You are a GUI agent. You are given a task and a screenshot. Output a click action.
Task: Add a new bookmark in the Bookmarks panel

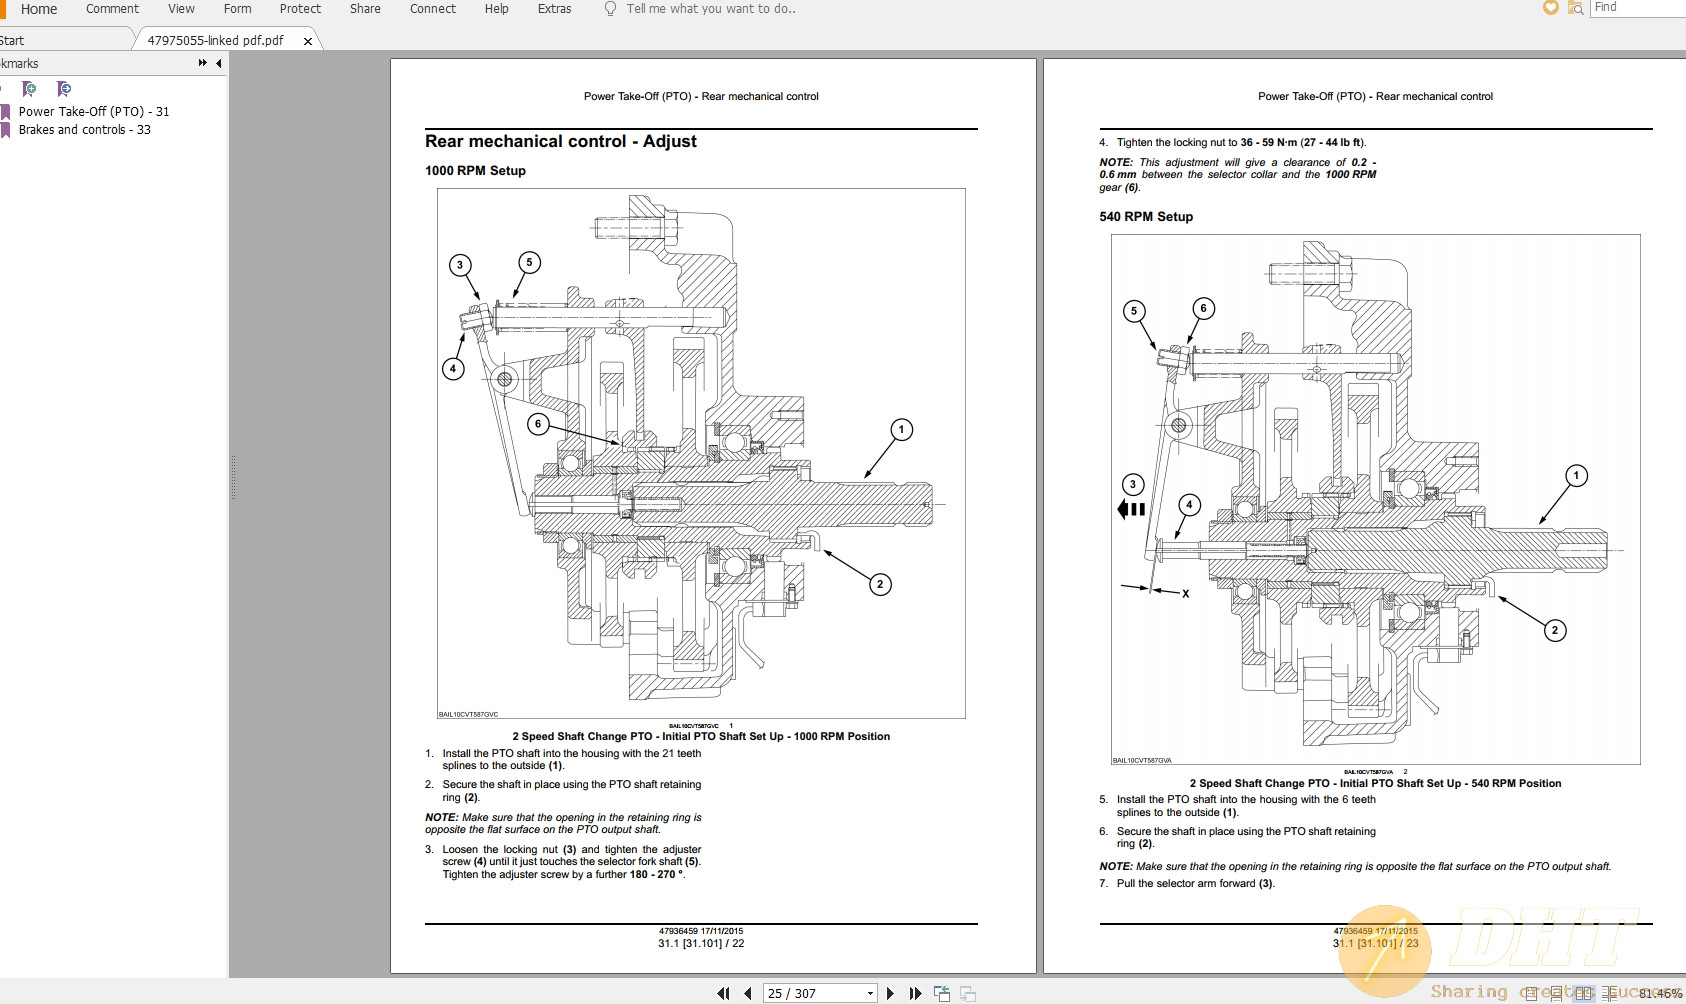pos(30,88)
